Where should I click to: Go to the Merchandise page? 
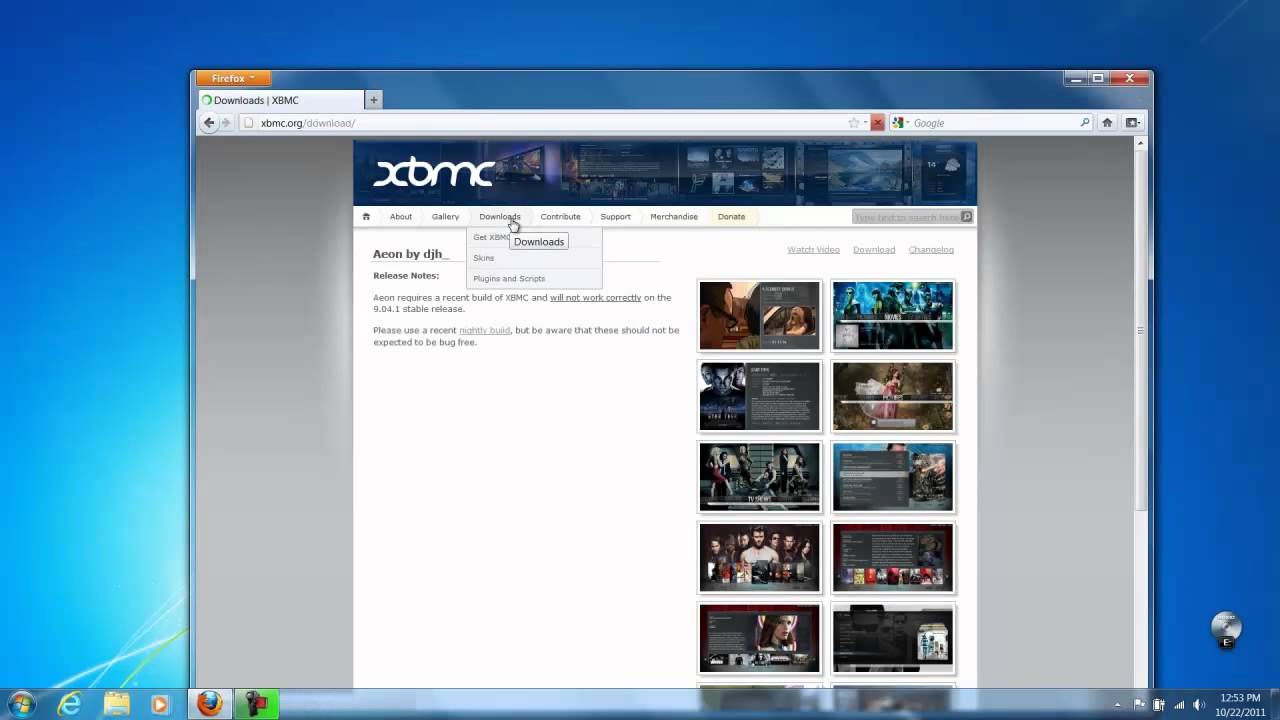click(x=674, y=217)
